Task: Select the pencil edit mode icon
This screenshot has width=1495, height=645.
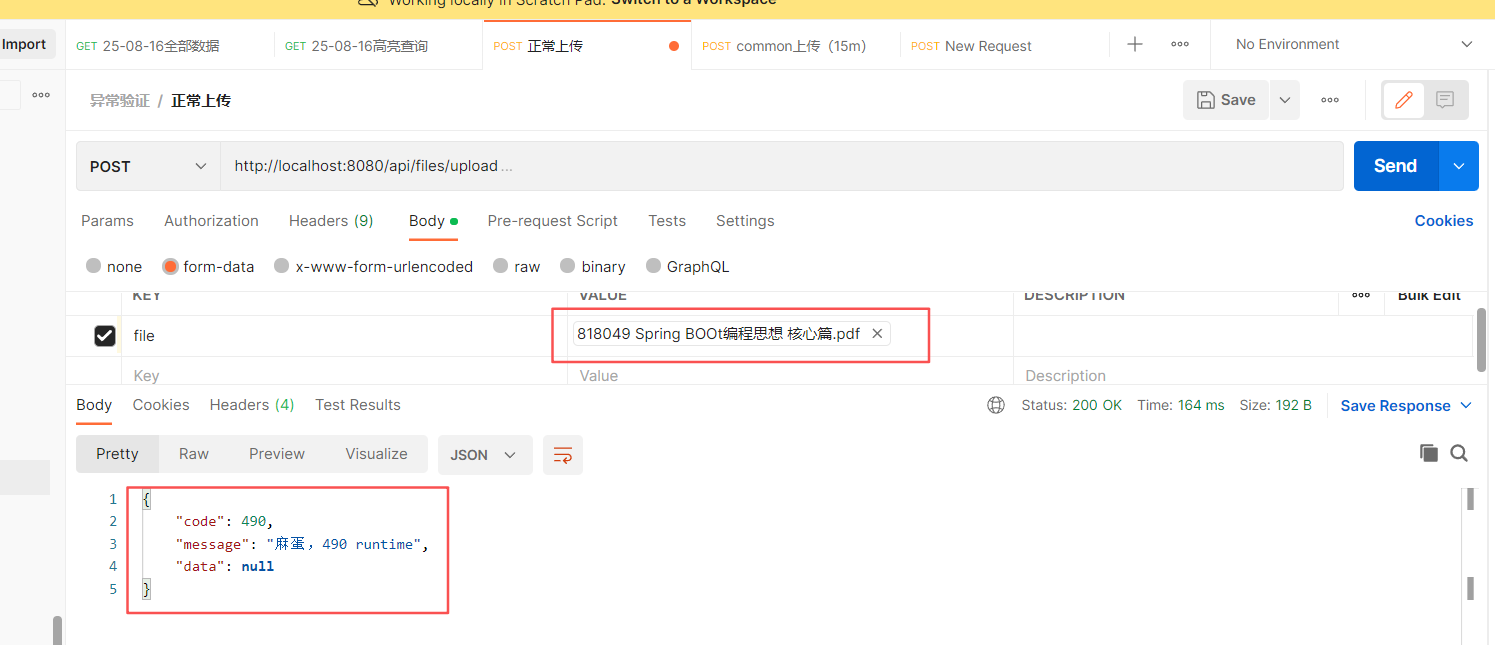Action: [1404, 100]
